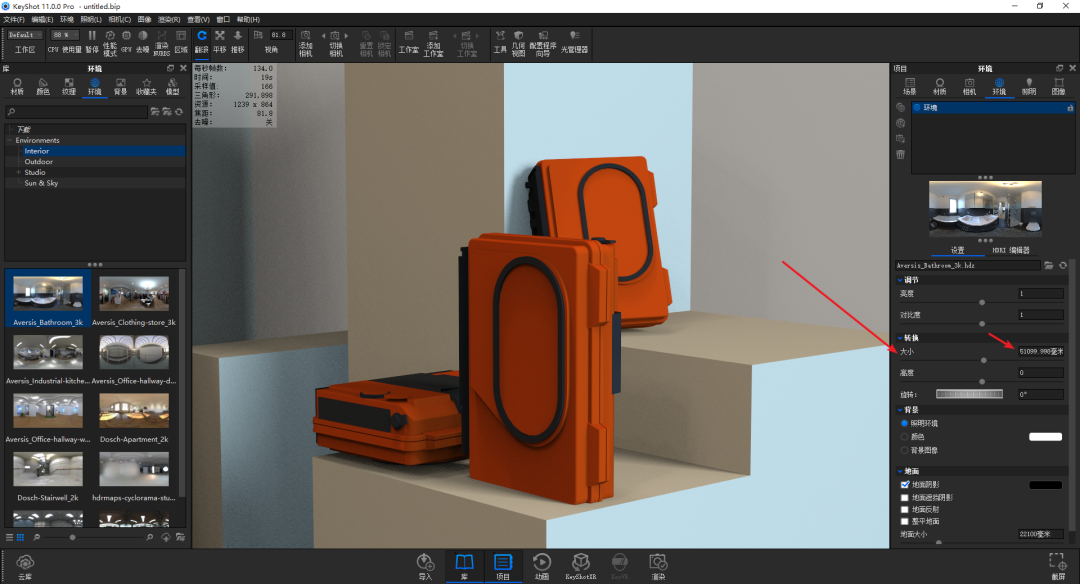
Task: Click the 暂停 (pause) render icon
Action: tap(92, 40)
